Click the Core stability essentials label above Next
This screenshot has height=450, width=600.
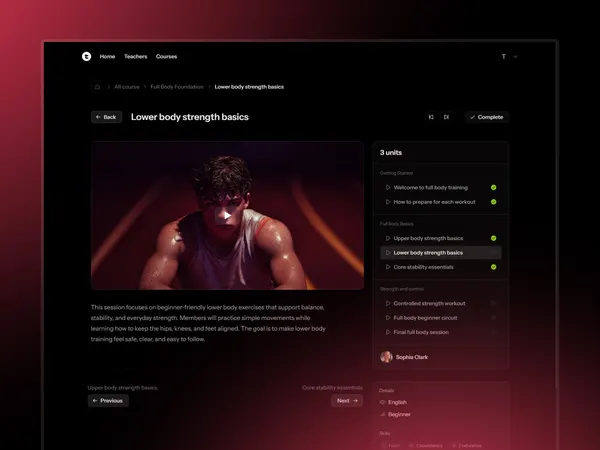coord(332,388)
